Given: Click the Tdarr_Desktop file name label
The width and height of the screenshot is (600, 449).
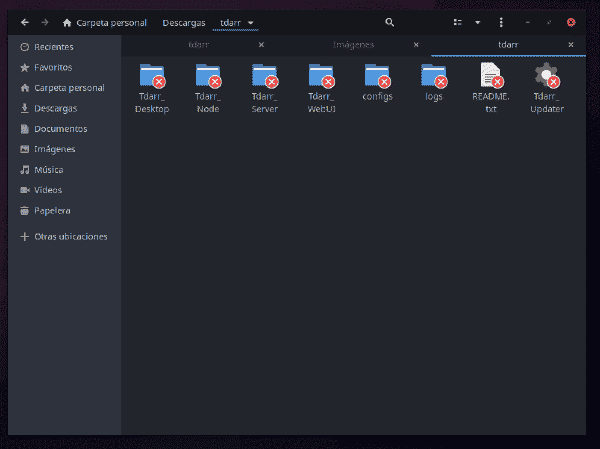Looking at the screenshot, I should click(x=152, y=103).
